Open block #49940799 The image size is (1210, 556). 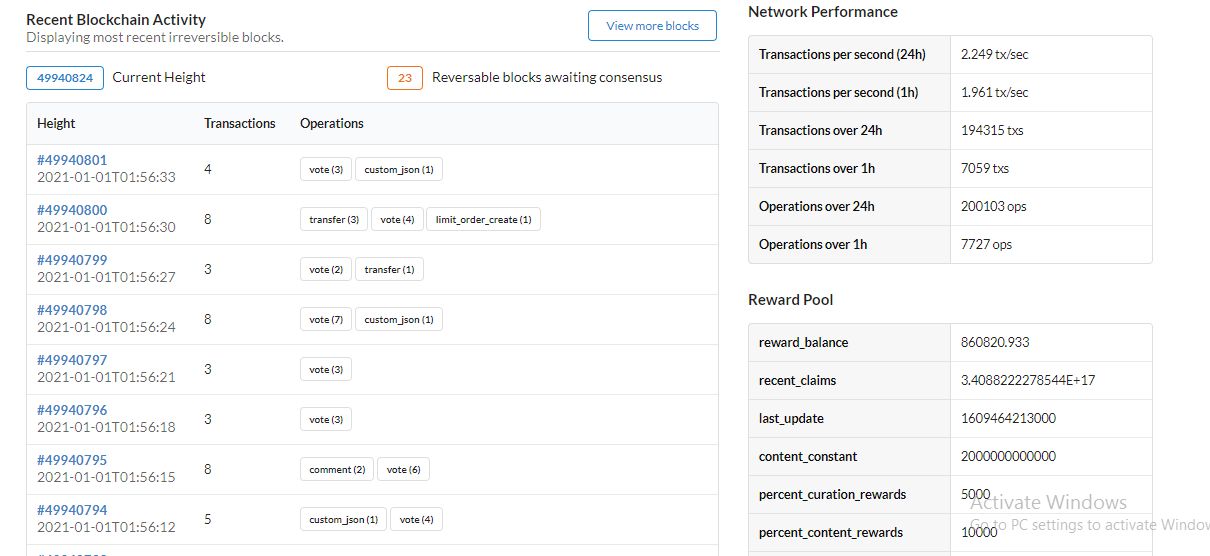(72, 260)
